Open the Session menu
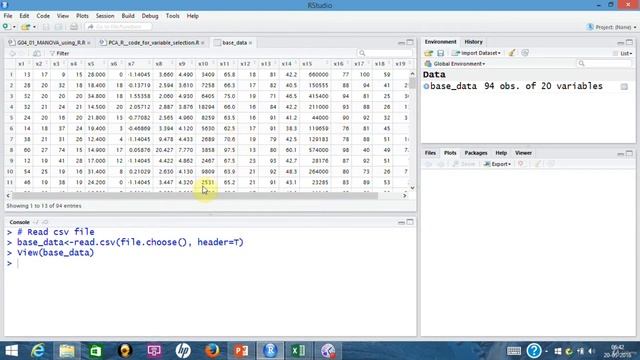640x360 pixels. click(x=105, y=16)
